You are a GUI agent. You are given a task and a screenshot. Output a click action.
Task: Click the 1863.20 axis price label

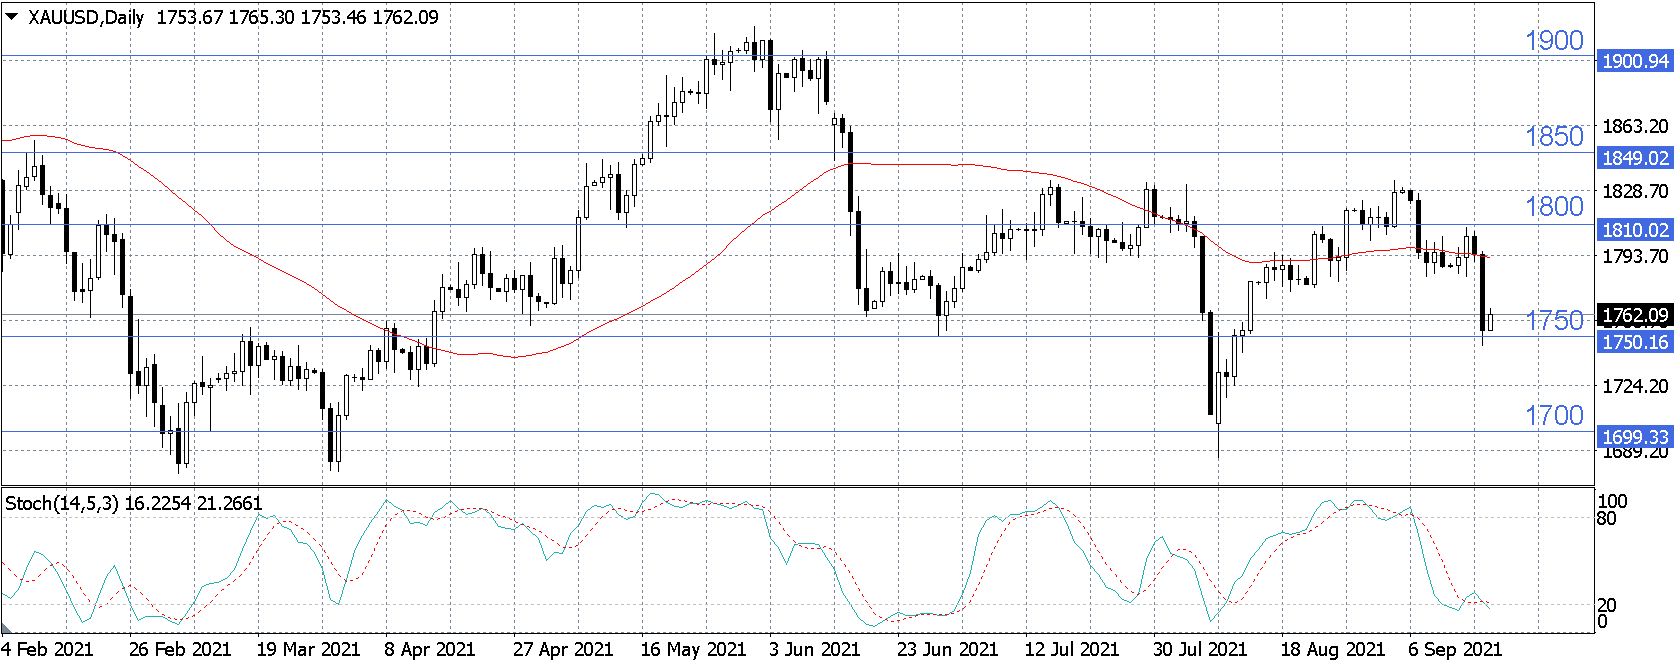click(1635, 126)
